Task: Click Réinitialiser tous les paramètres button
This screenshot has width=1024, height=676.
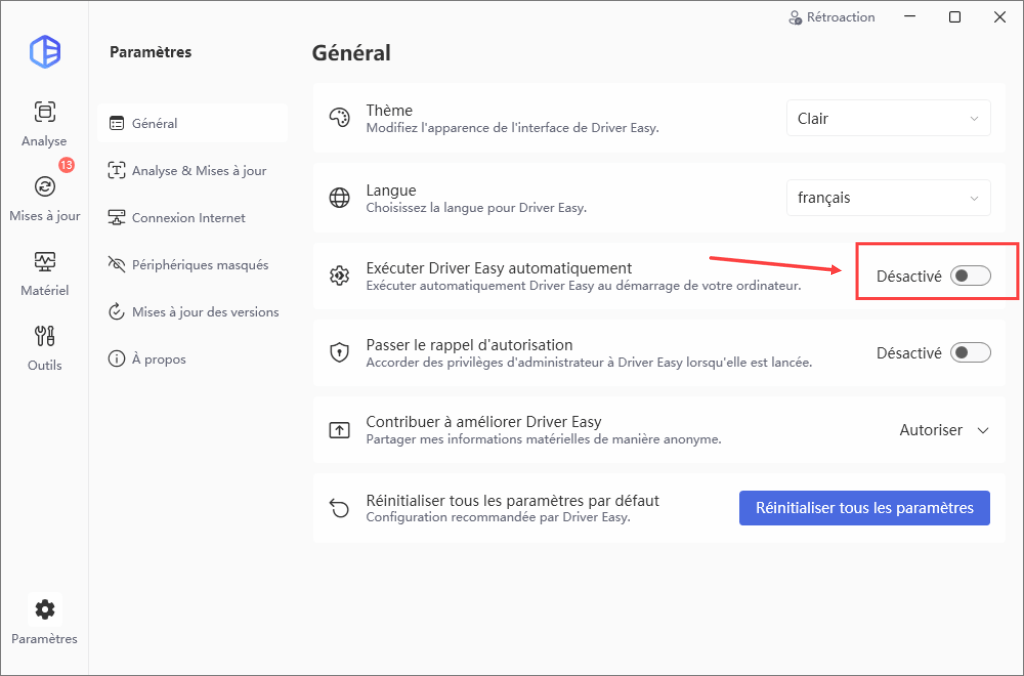Action: point(864,507)
